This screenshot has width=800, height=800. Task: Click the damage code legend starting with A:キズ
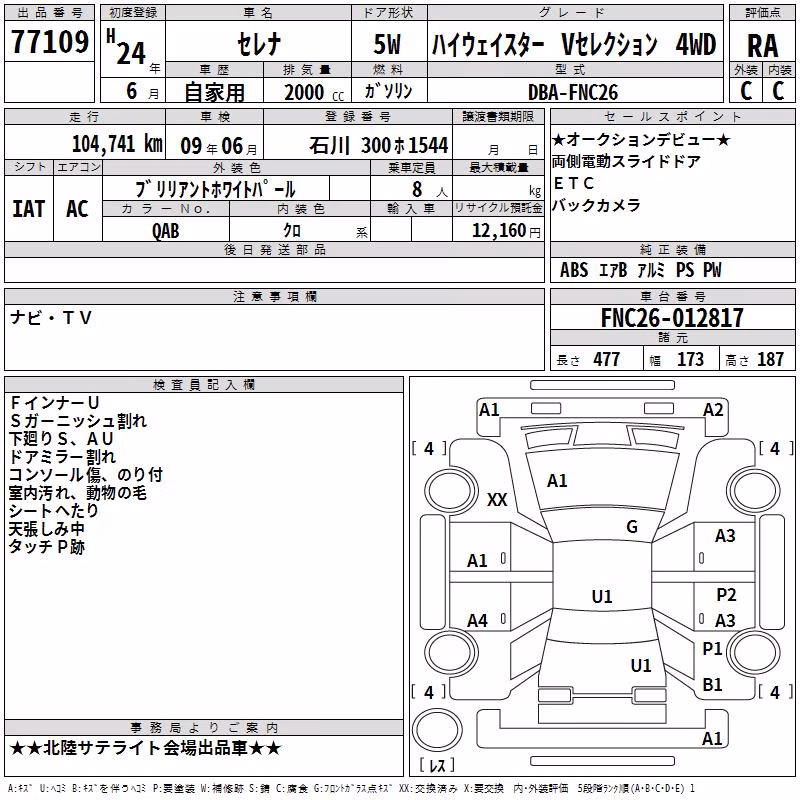351,789
